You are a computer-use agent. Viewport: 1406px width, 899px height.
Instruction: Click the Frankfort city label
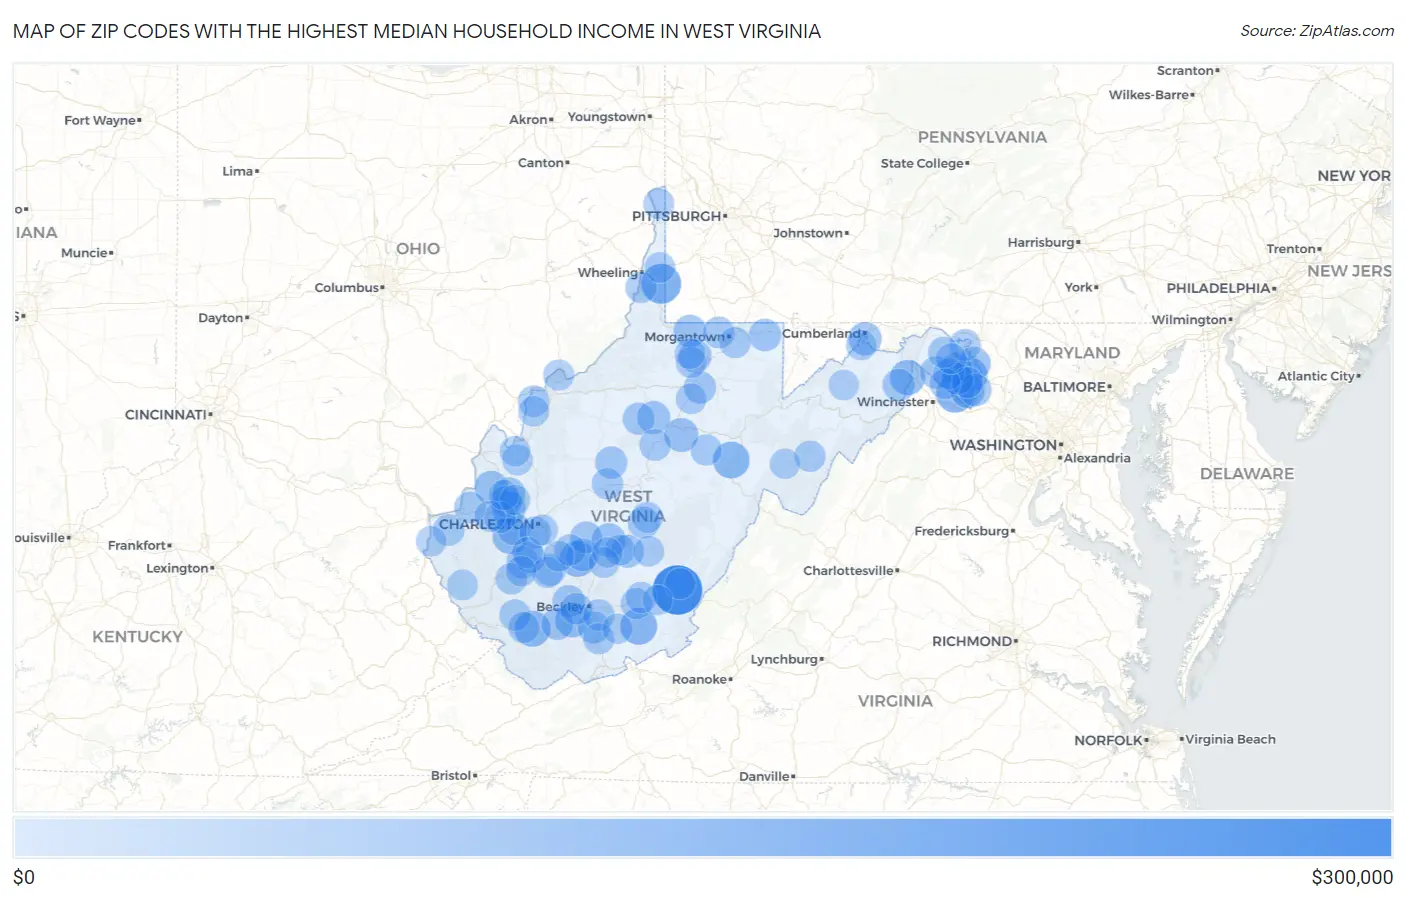137,546
